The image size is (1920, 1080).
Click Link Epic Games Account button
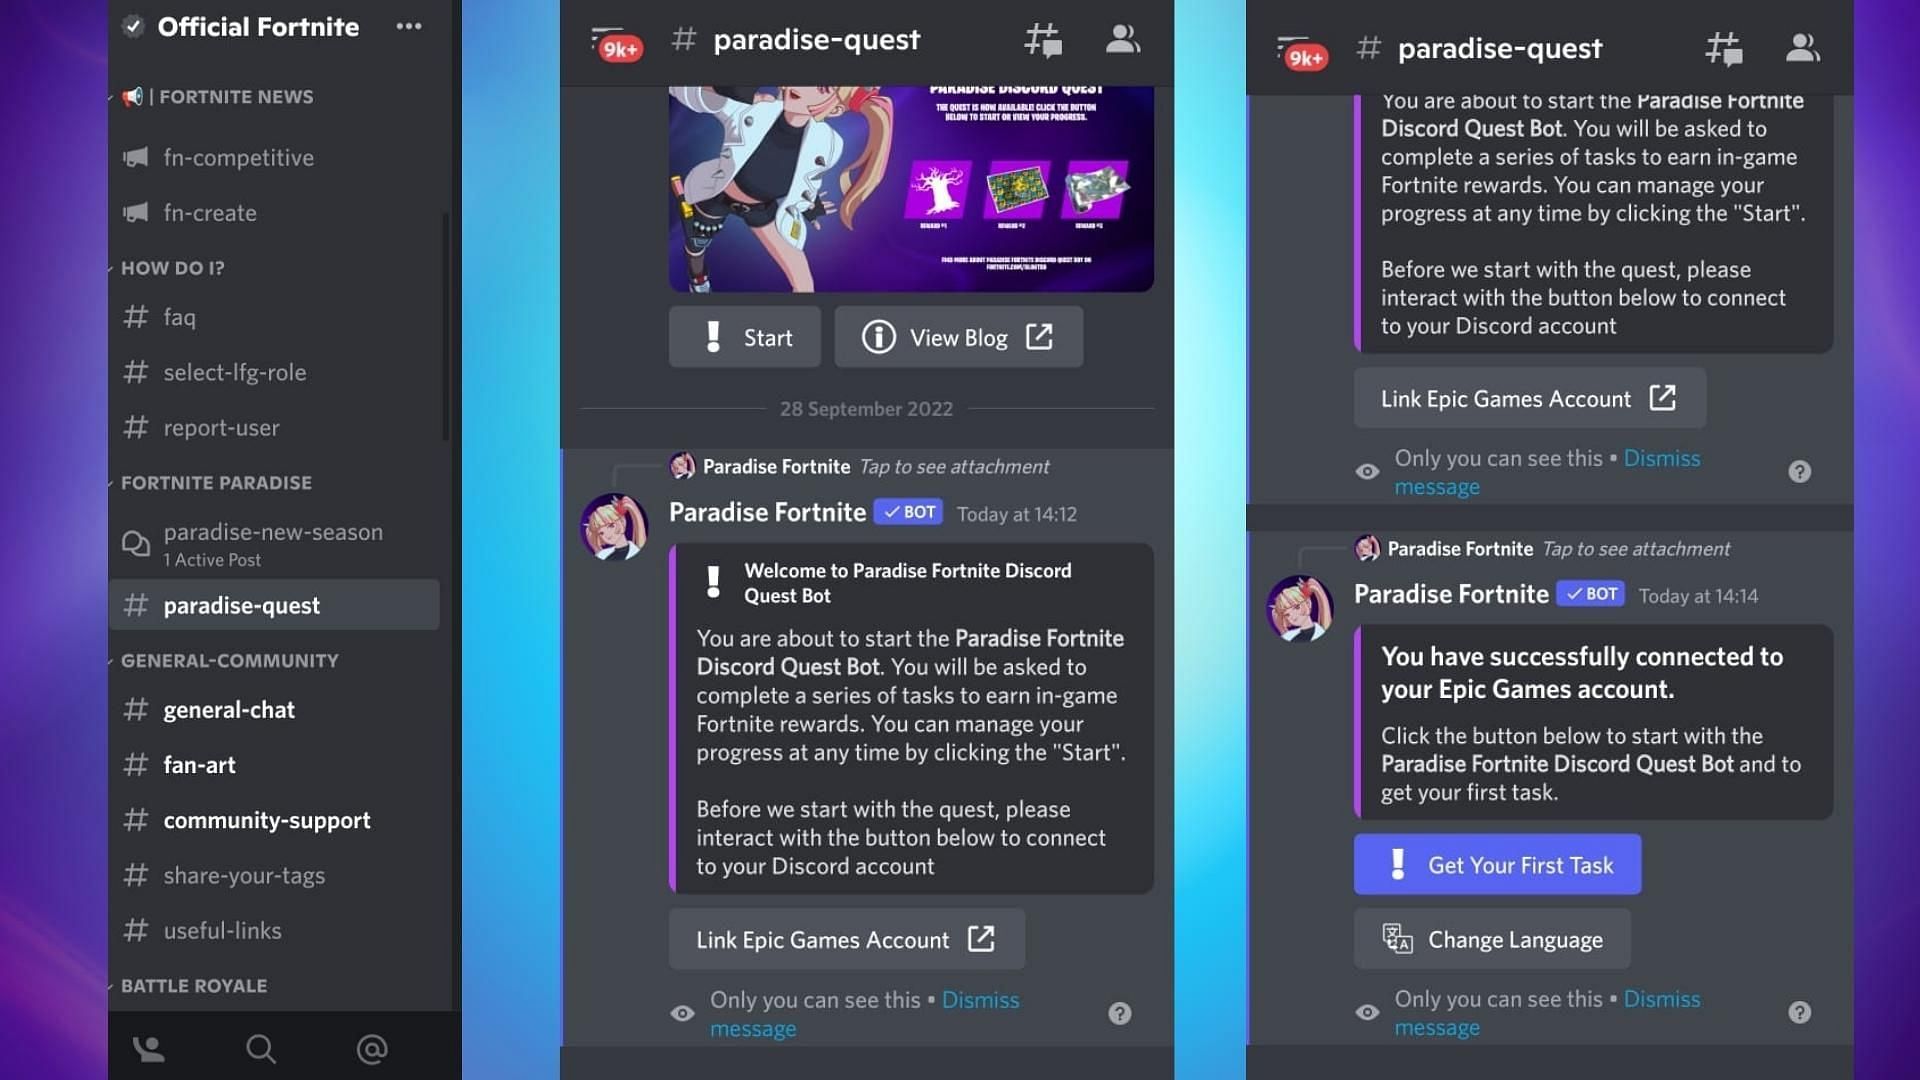click(x=845, y=939)
